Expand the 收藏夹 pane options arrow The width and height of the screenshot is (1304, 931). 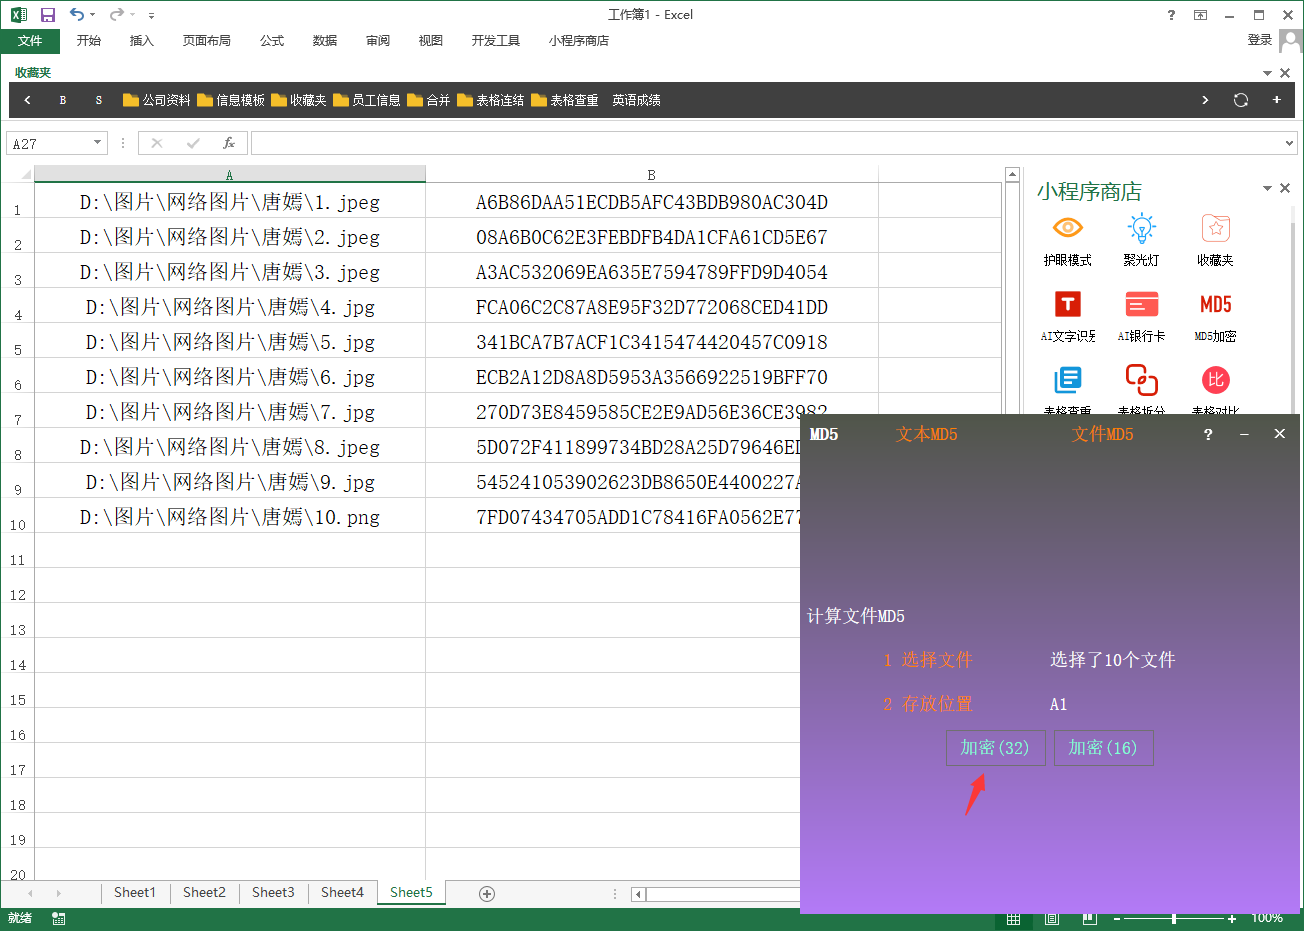pyautogui.click(x=1267, y=73)
